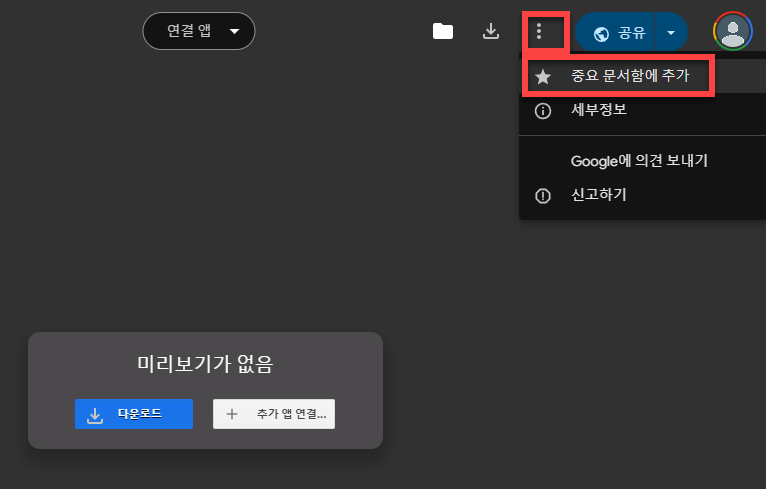
Task: Expand the 연결 앱 dropdown arrow
Action: (234, 31)
